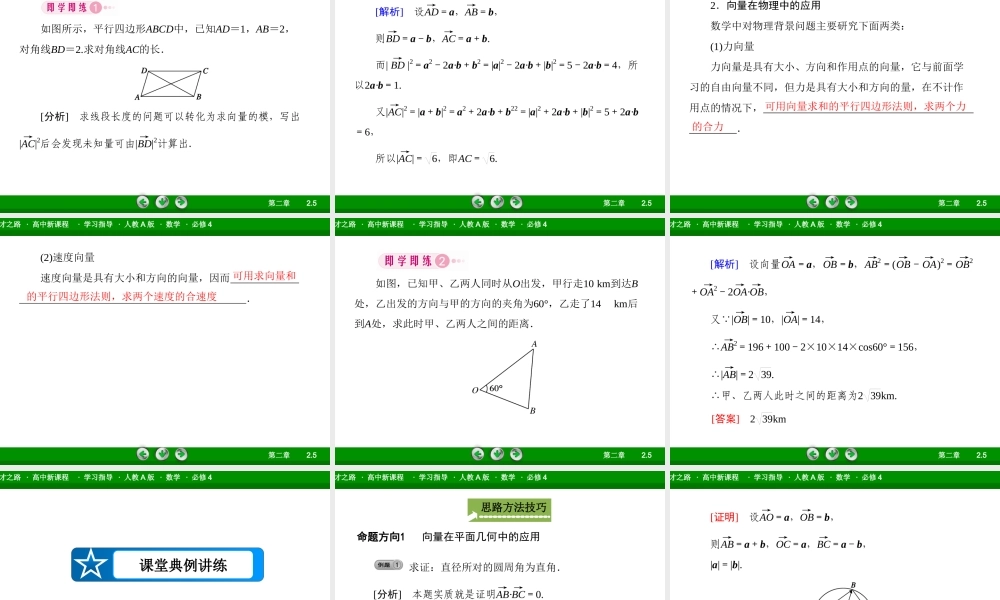Click the forward arrow on the top-right slide
This screenshot has height=600, width=1000.
(x=851, y=202)
